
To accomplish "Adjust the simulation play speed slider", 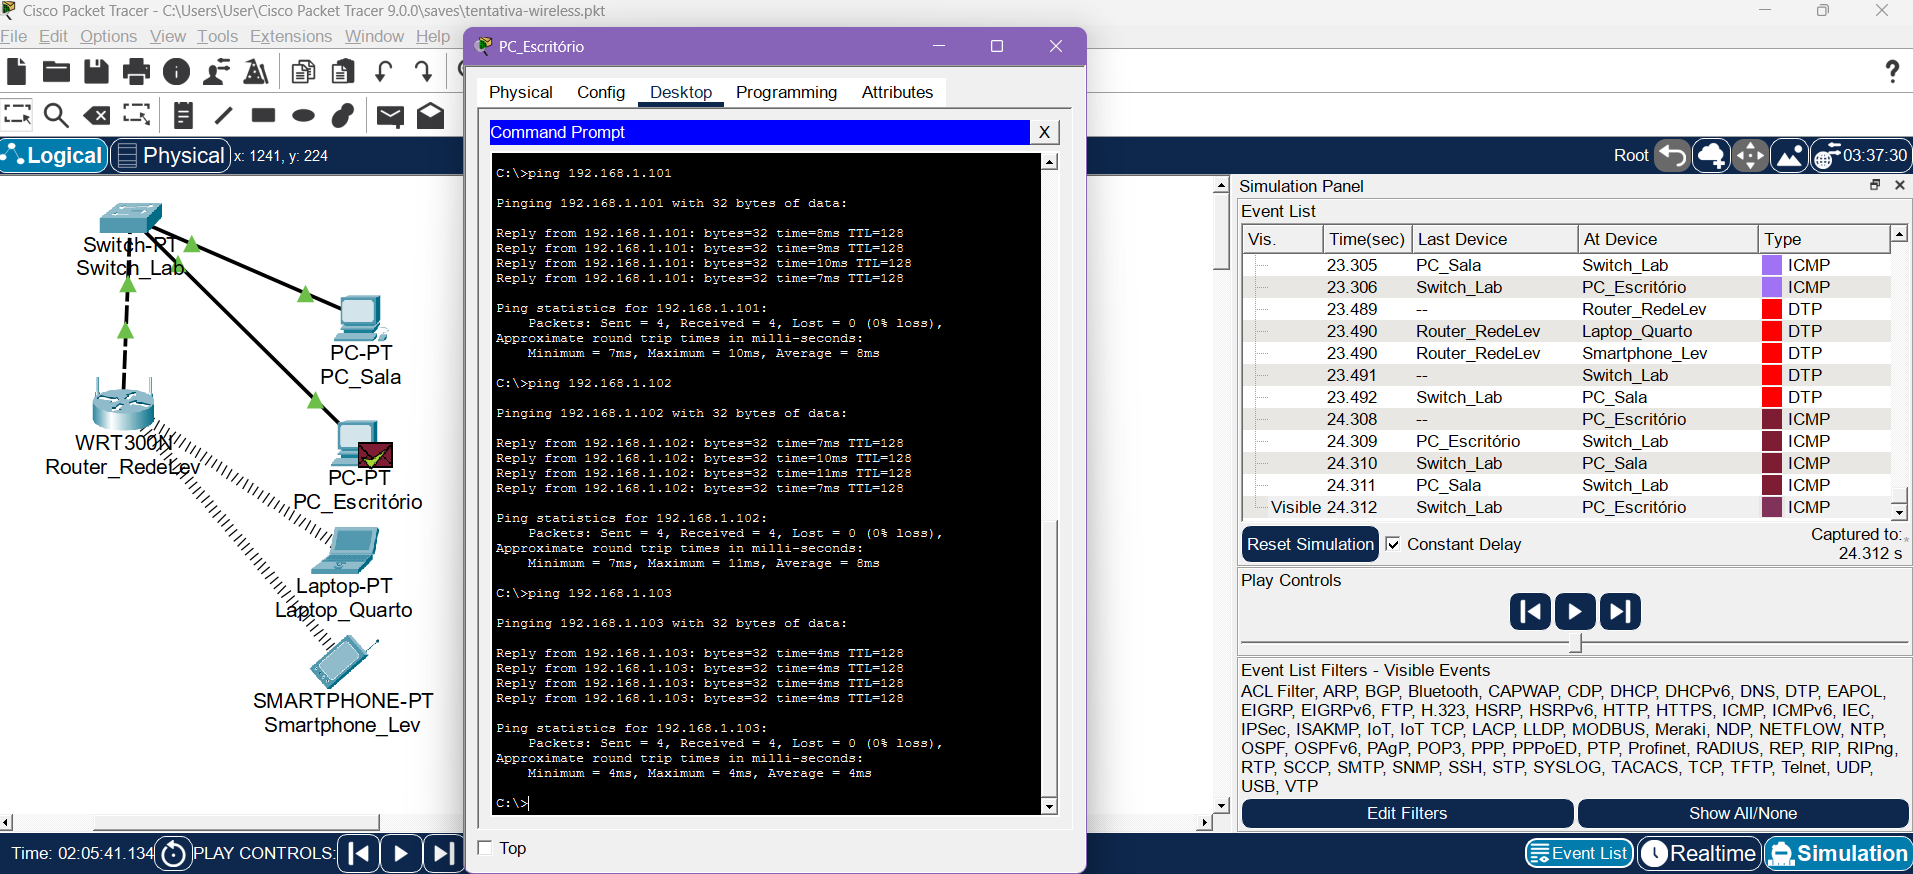I will point(1575,642).
